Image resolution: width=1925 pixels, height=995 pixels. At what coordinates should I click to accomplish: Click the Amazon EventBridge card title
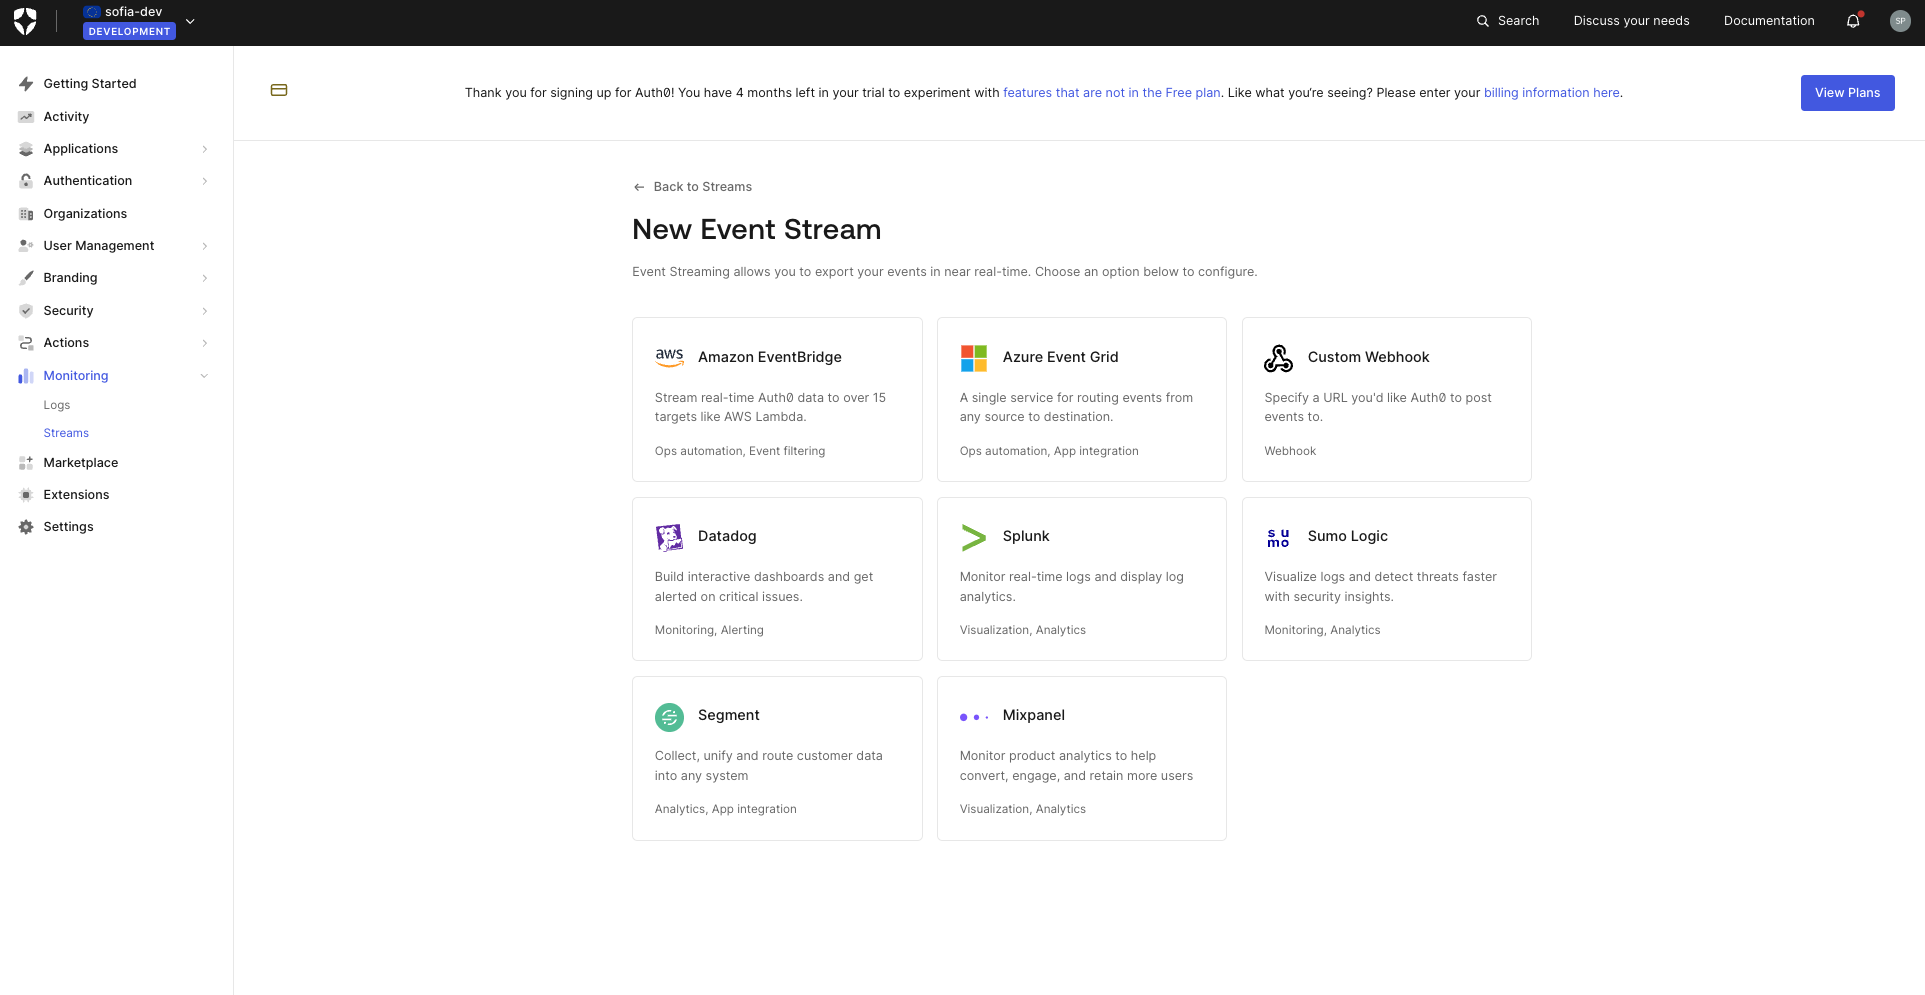click(770, 357)
